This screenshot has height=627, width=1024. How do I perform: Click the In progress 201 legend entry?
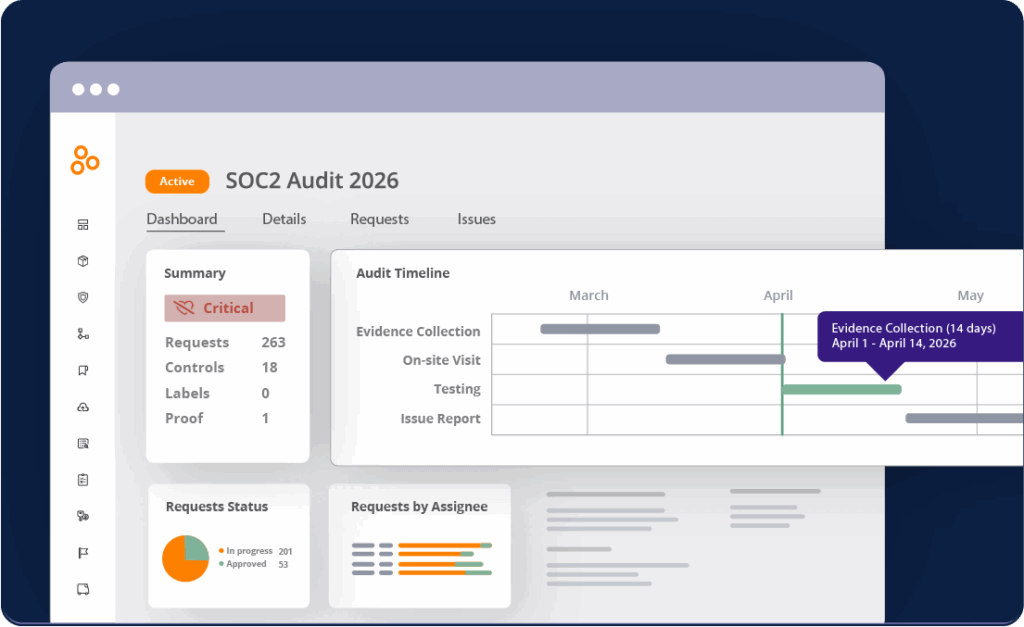256,551
